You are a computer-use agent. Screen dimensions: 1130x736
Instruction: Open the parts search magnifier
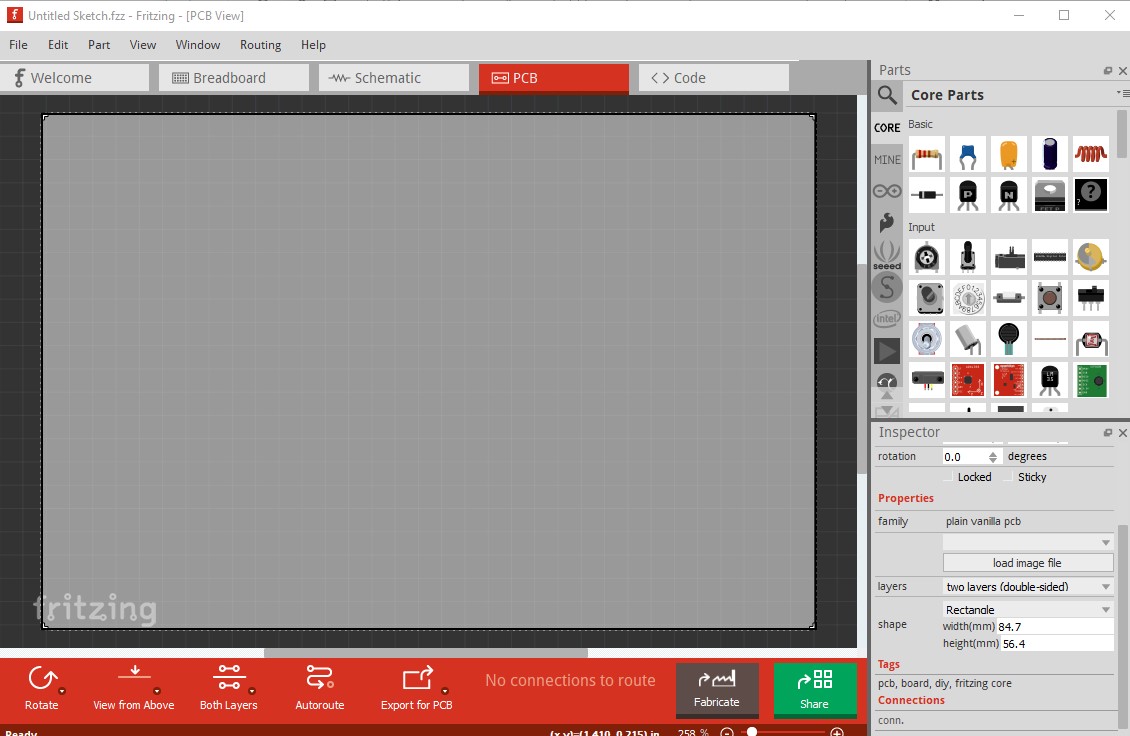[x=887, y=95]
